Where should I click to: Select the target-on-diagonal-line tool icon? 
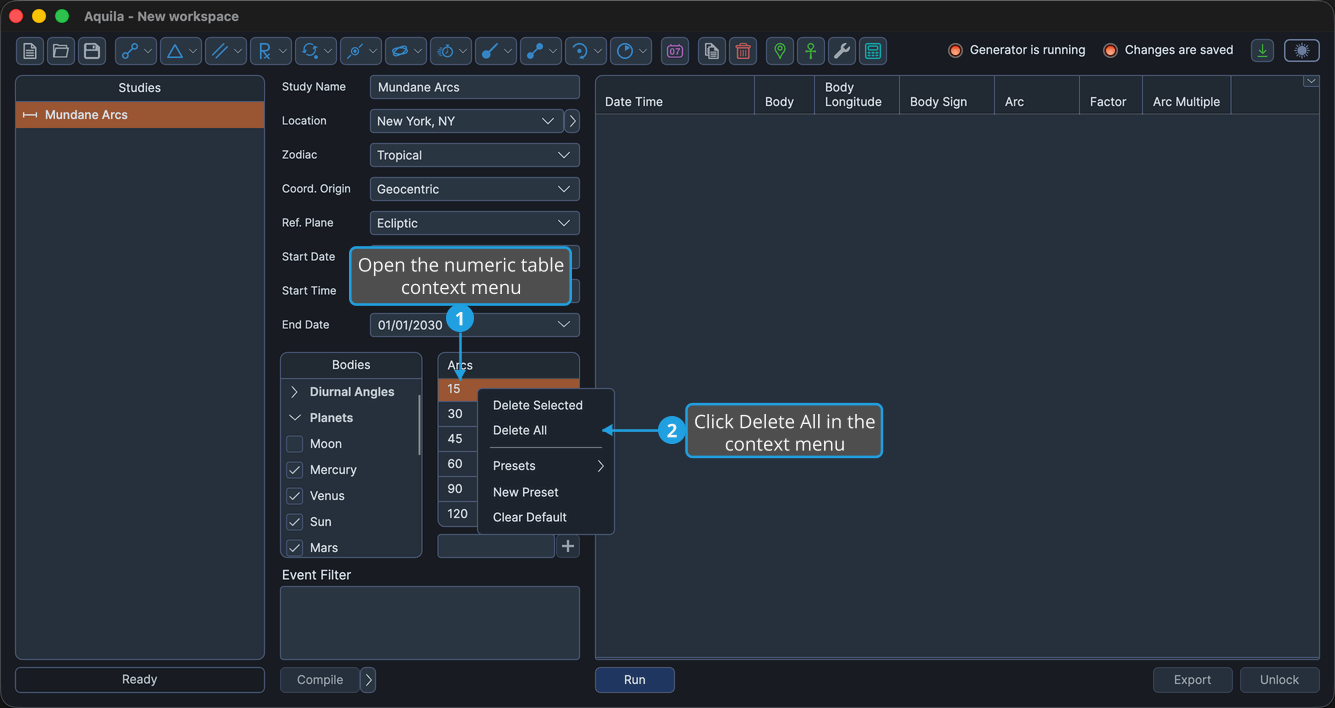pos(354,51)
